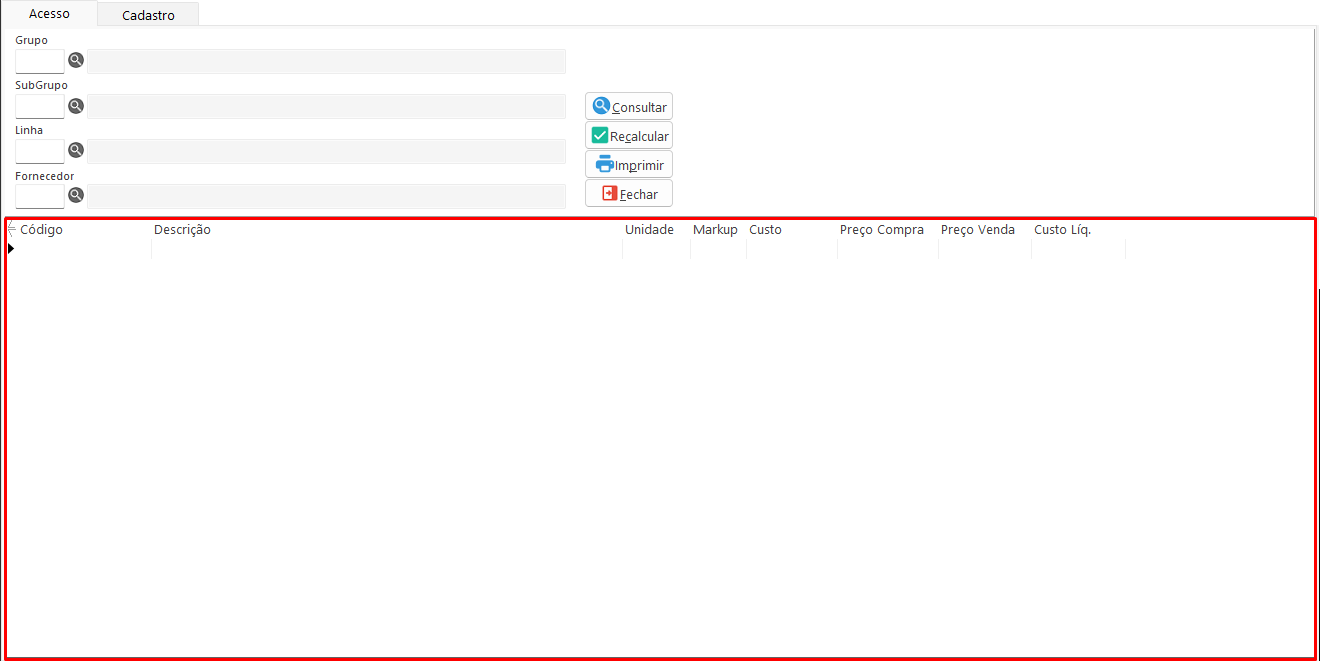Click the Consultar button

628,106
